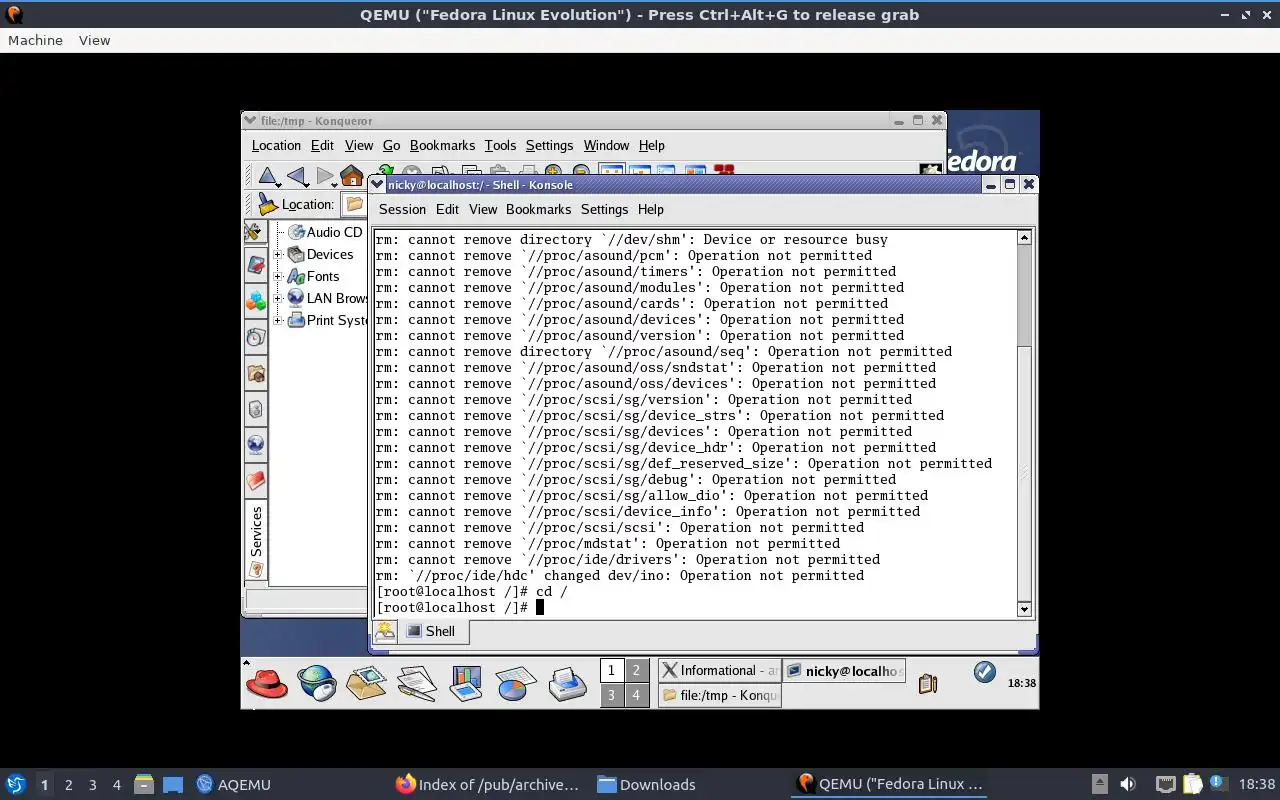Open the Window menu in Konqueror
This screenshot has width=1280, height=800.
tap(606, 145)
